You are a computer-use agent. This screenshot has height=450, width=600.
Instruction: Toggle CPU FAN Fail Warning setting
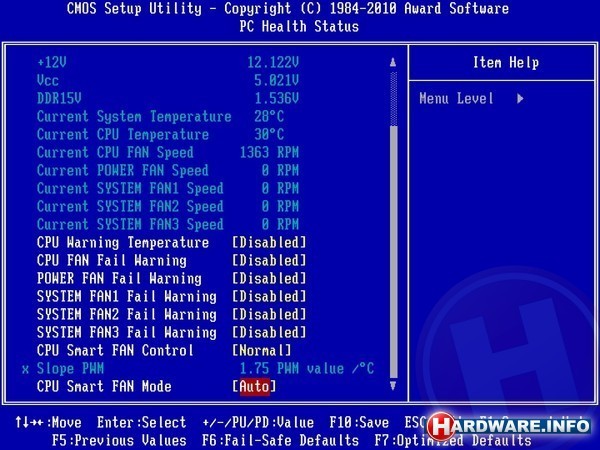[269, 261]
